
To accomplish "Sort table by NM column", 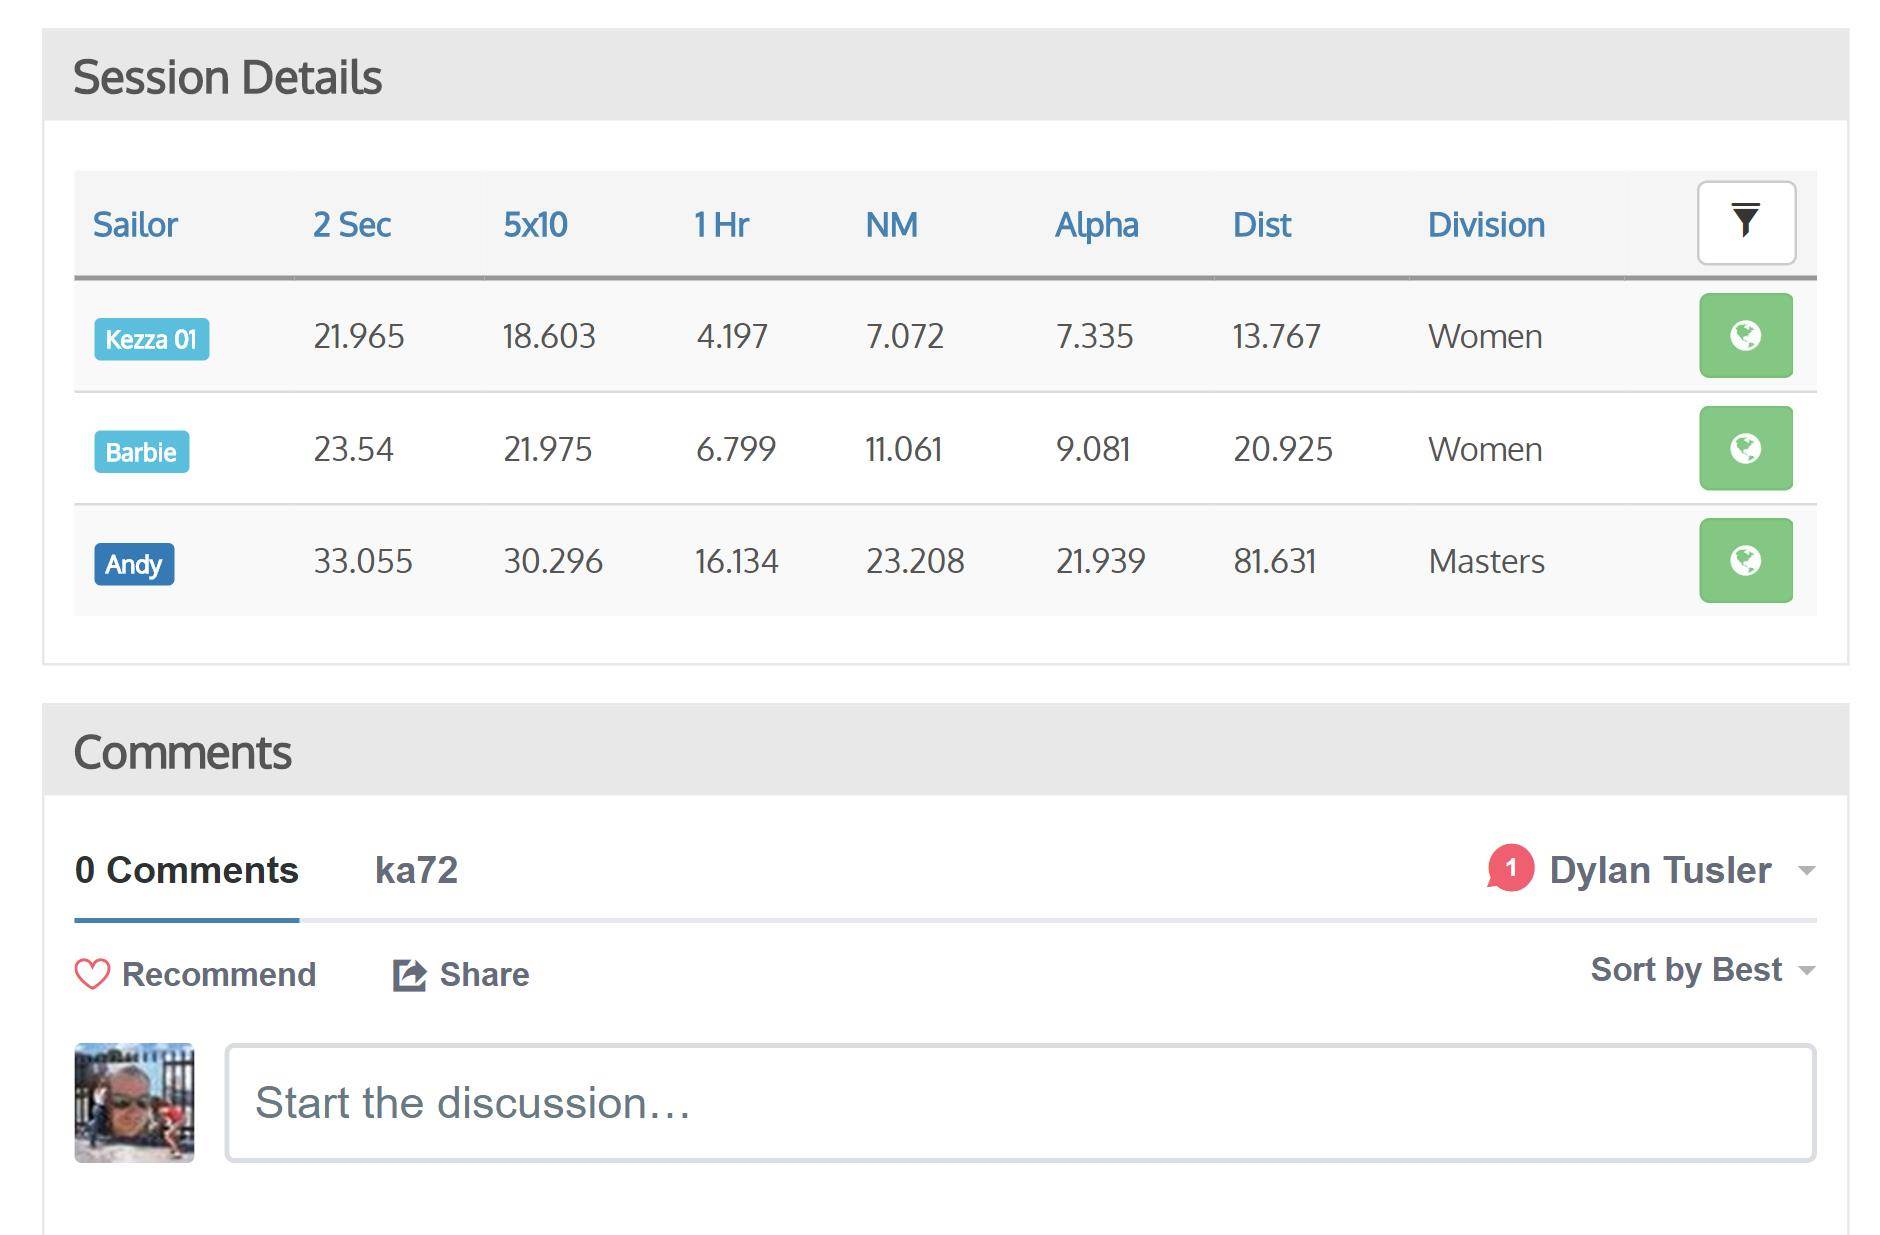I will point(891,225).
